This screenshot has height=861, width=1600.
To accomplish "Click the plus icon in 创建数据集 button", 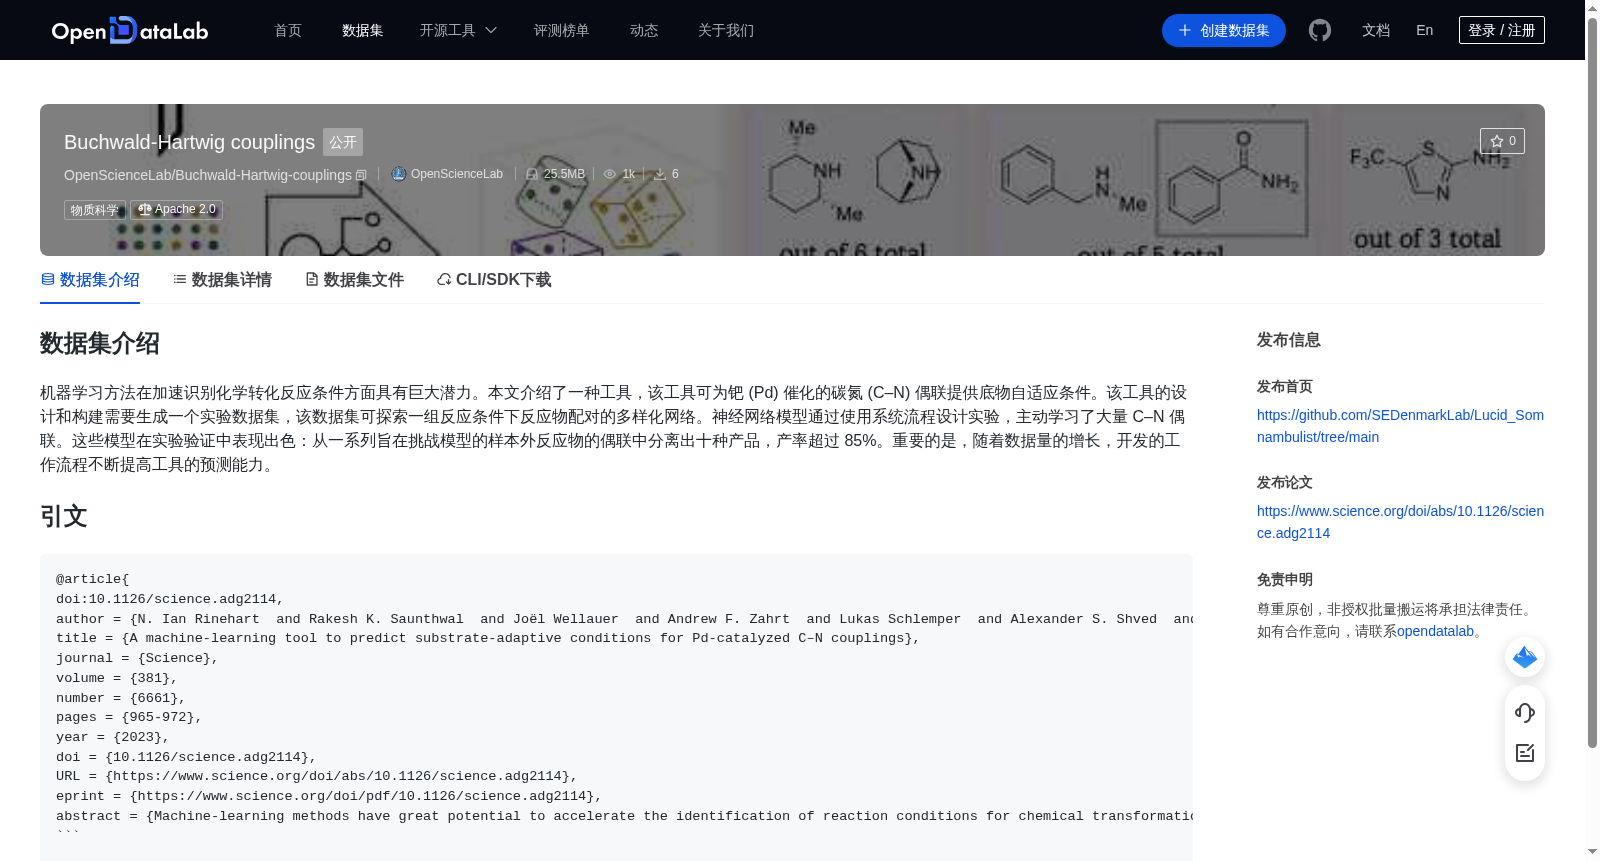I will (x=1185, y=31).
